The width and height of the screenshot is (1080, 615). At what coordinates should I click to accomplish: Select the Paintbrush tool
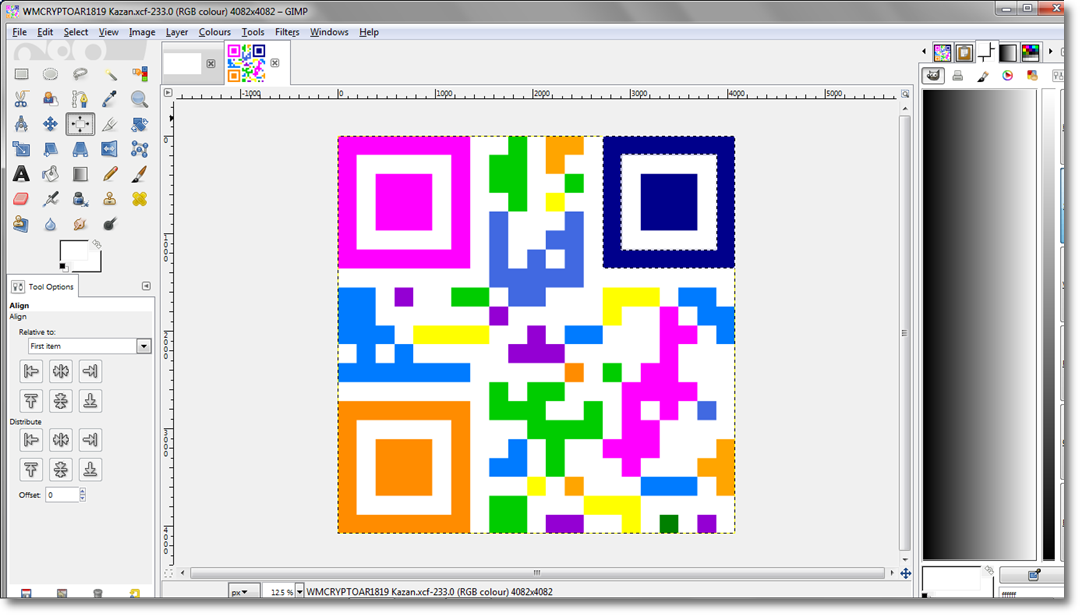tap(139, 174)
